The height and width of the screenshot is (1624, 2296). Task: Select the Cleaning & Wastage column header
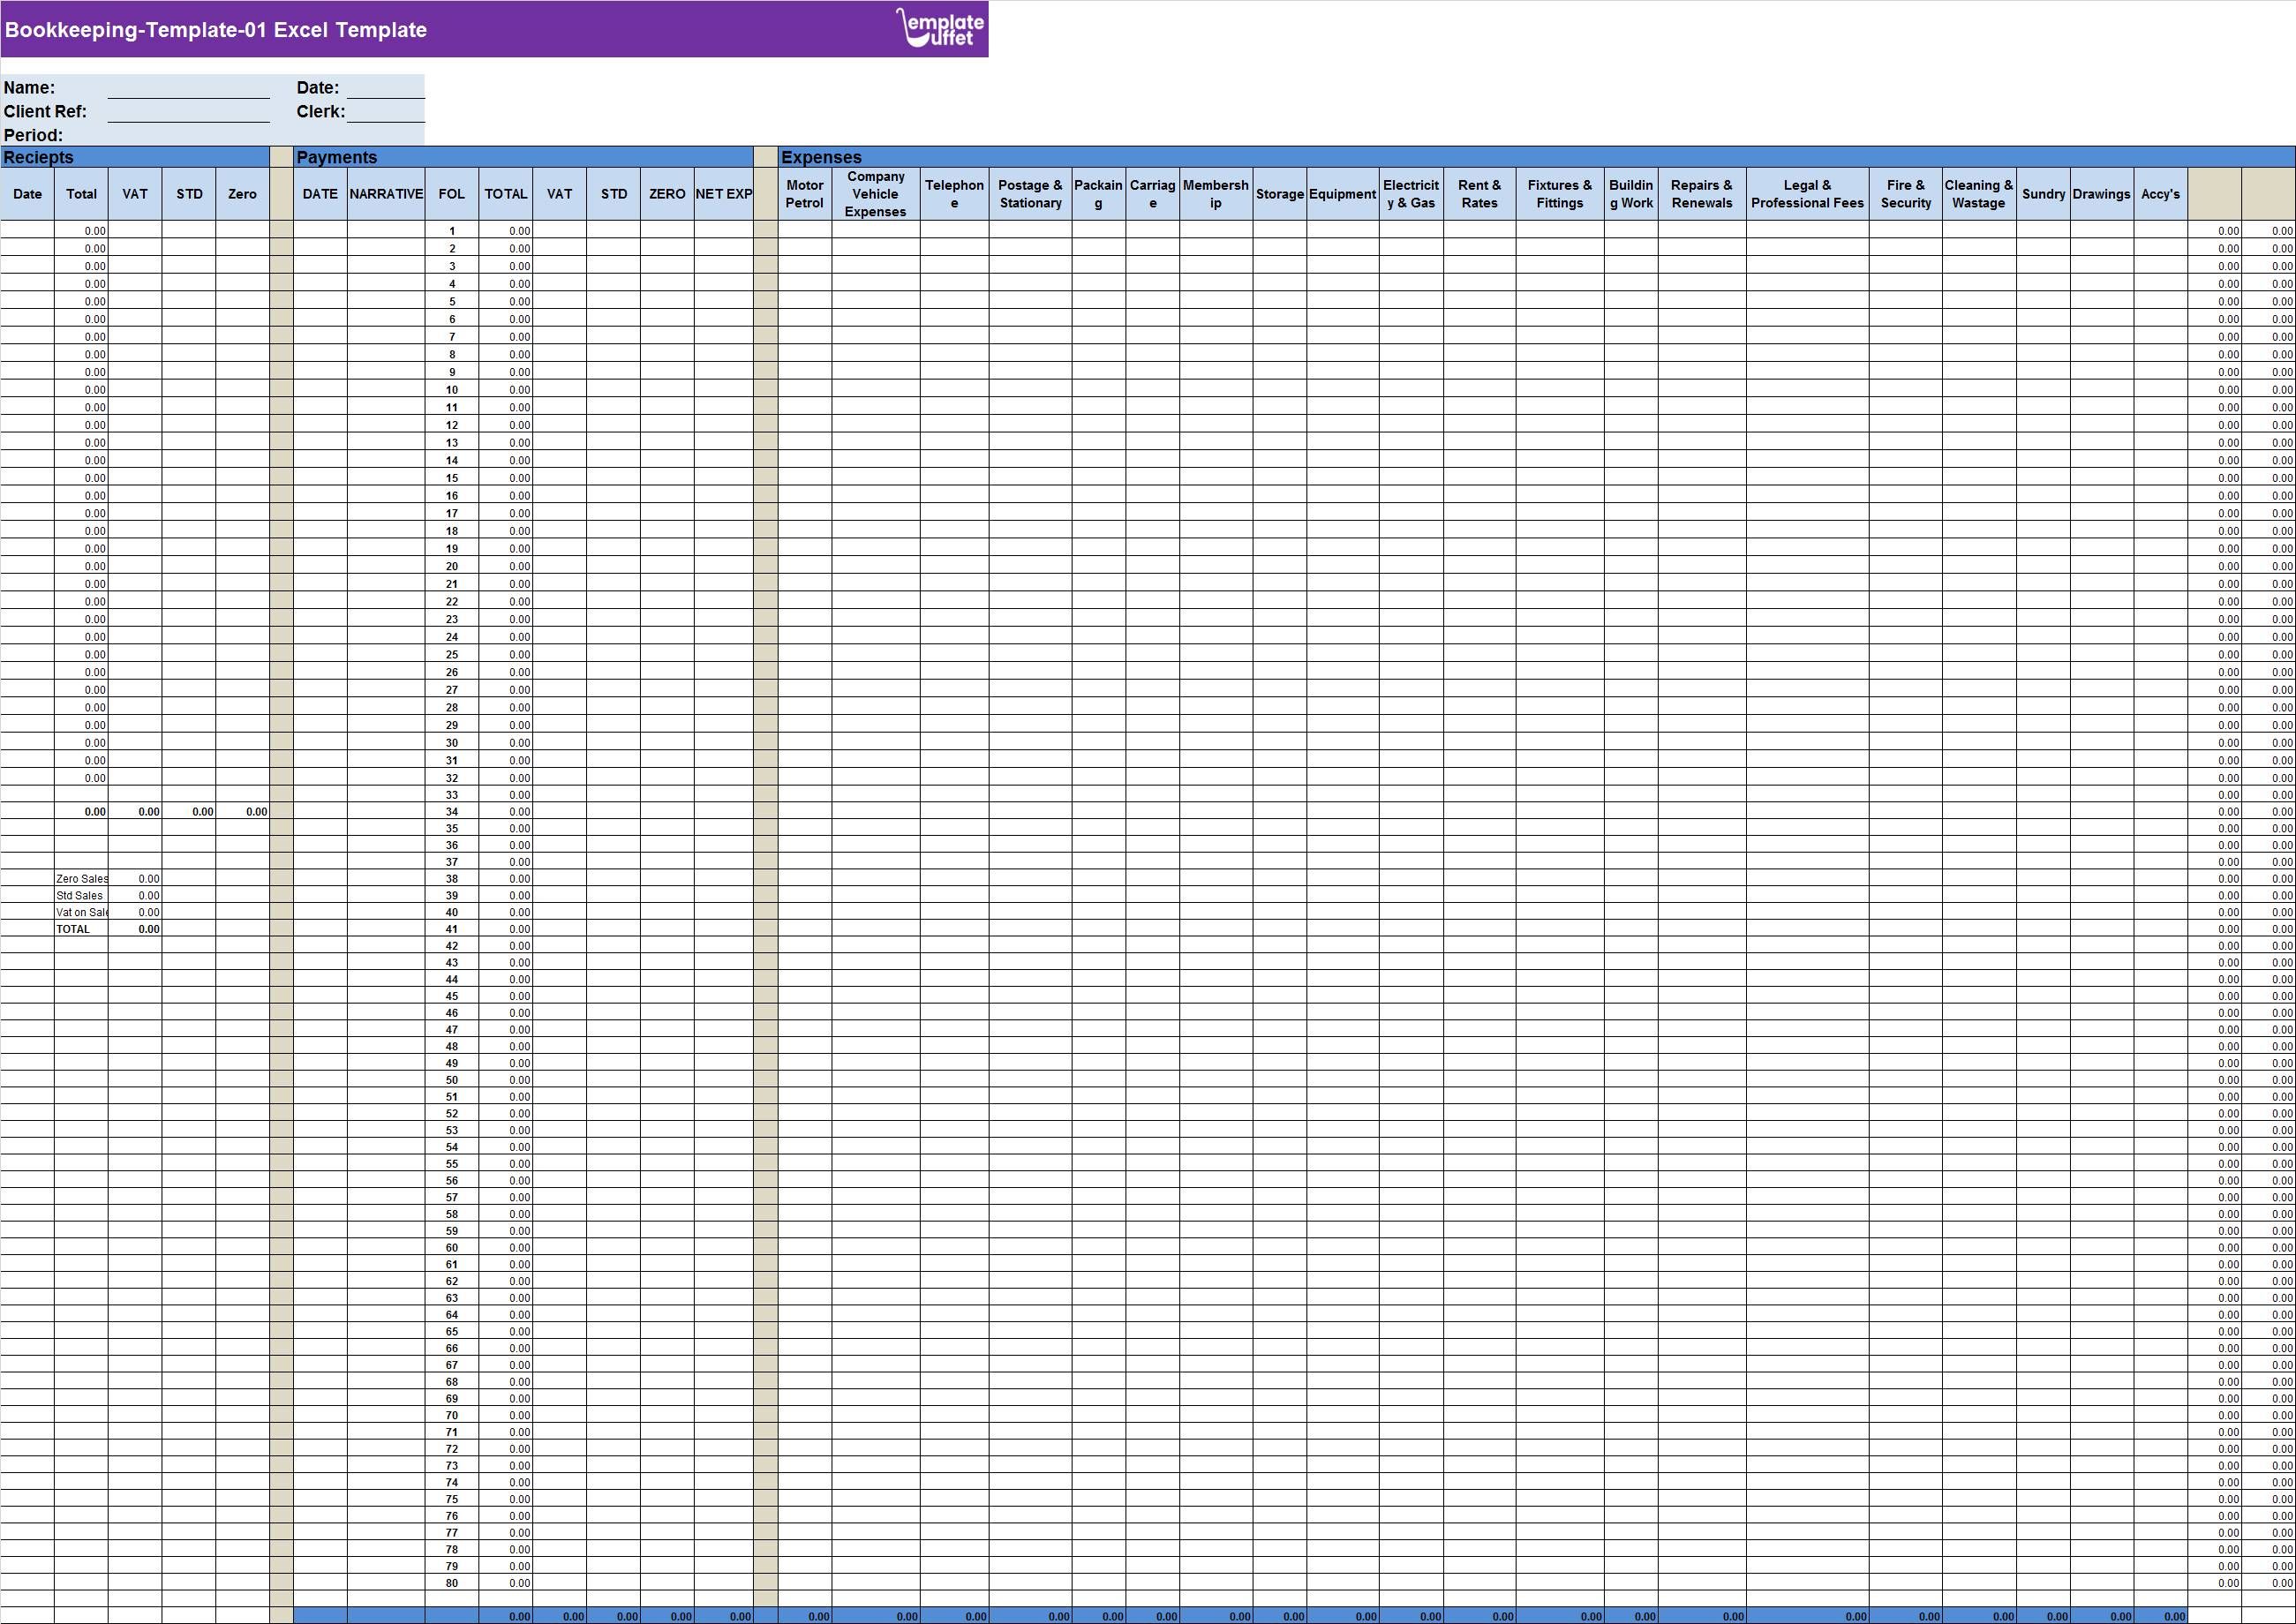click(1979, 193)
